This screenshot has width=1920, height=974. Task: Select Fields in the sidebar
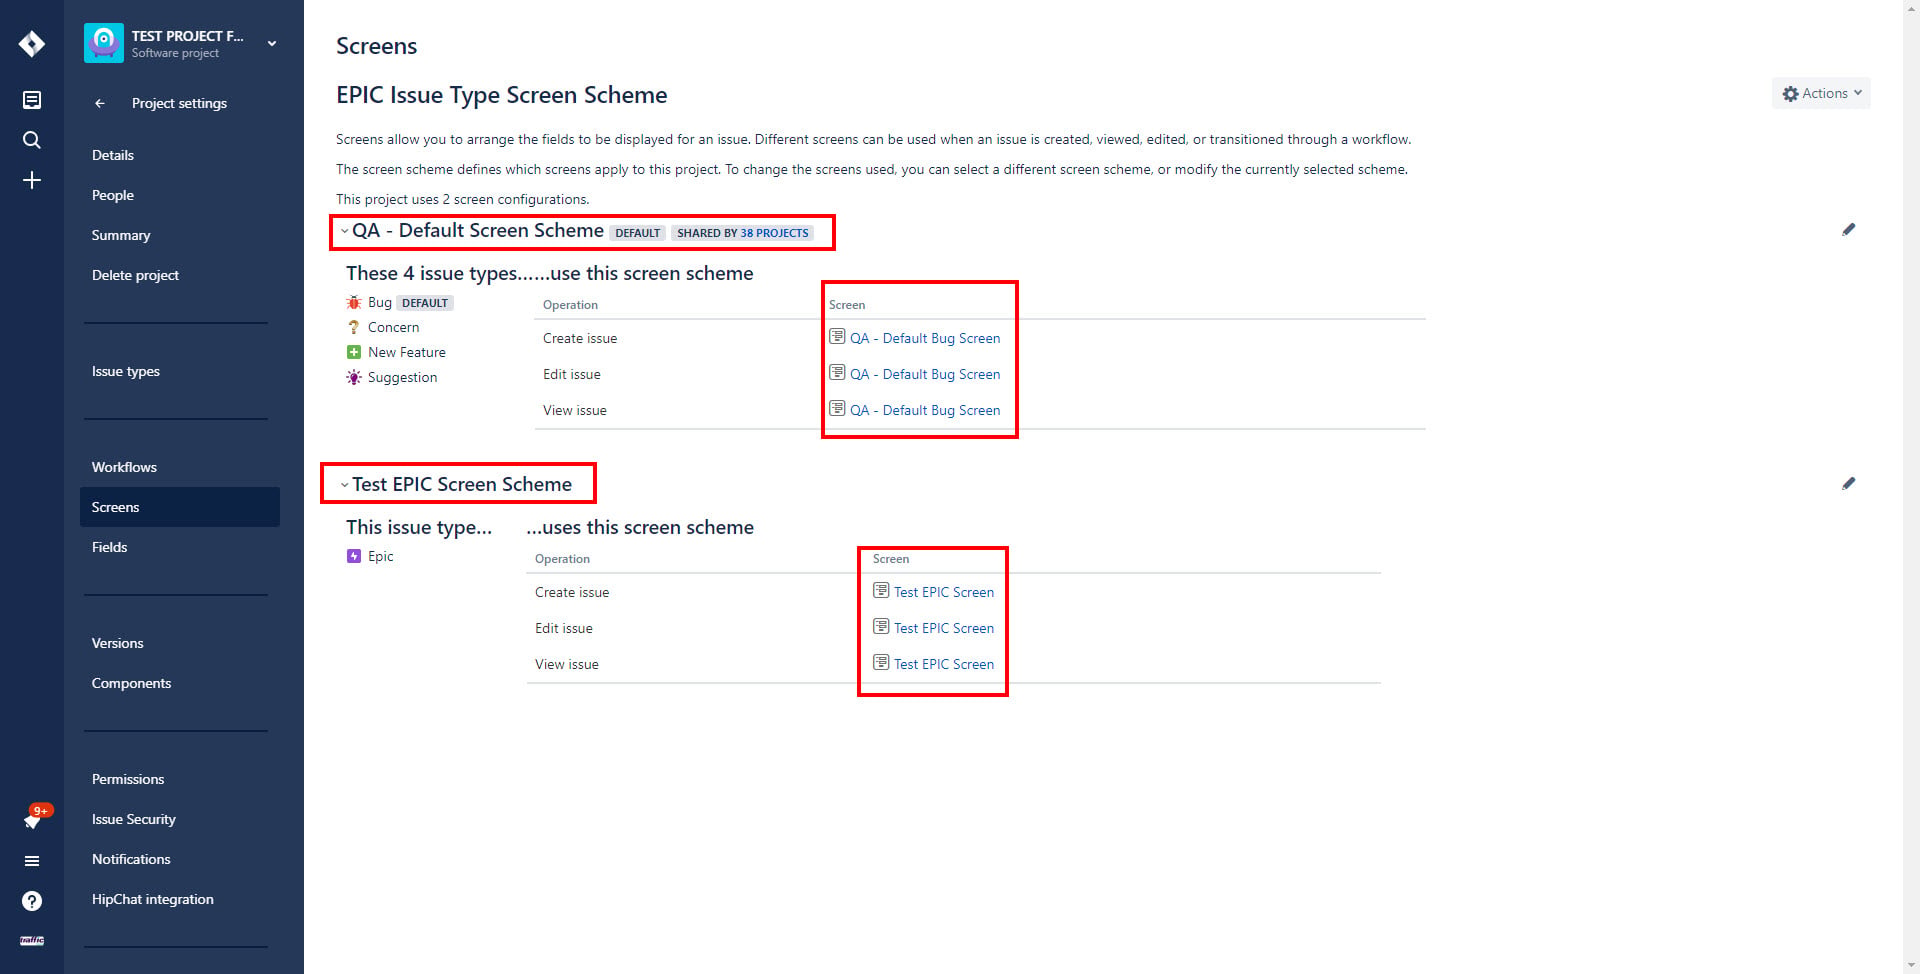[110, 547]
